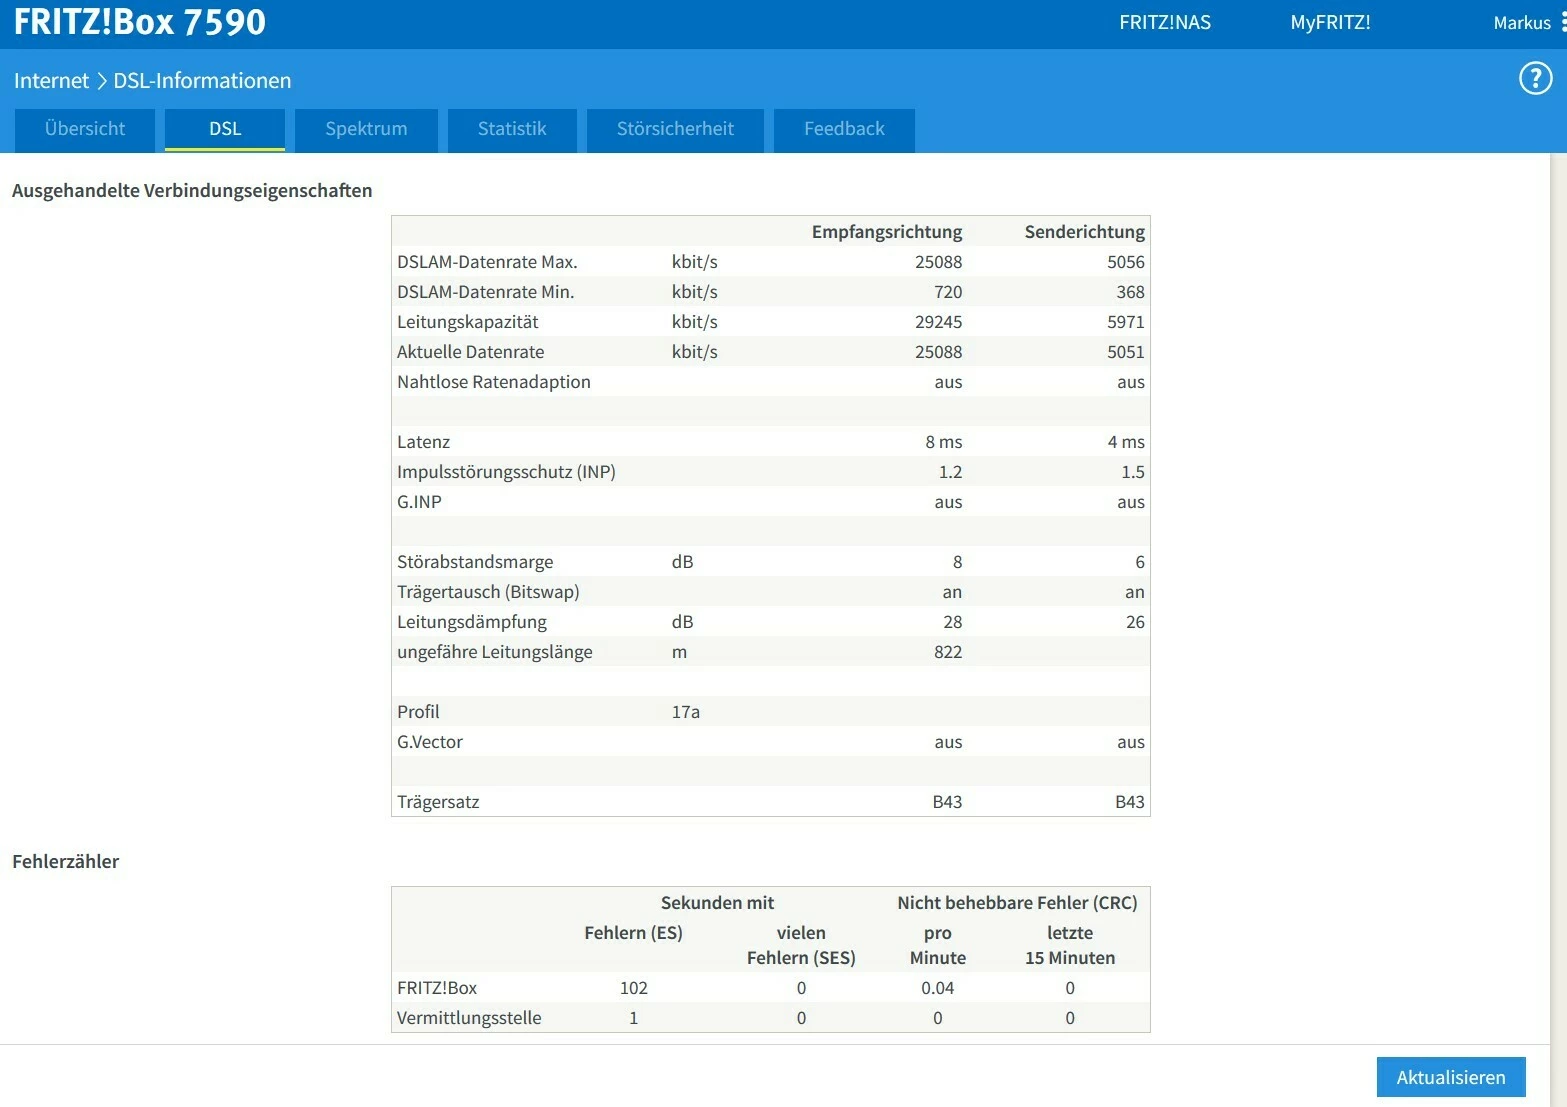Click the Profil row label

tap(418, 712)
